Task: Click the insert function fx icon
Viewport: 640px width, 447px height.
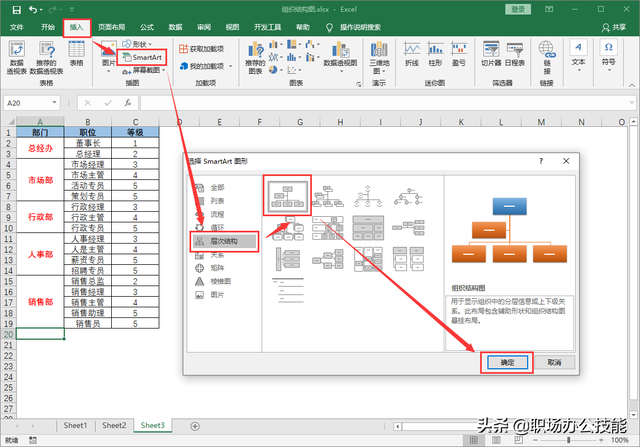Action: click(x=128, y=103)
